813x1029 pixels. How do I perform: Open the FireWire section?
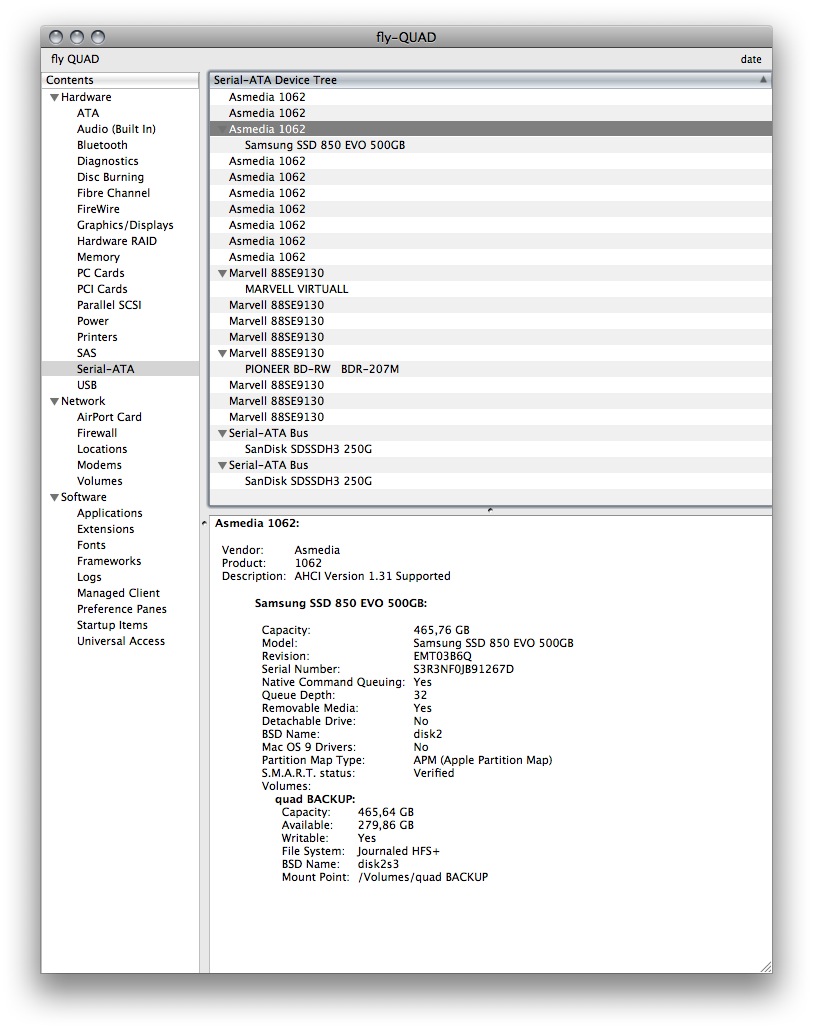[98, 209]
